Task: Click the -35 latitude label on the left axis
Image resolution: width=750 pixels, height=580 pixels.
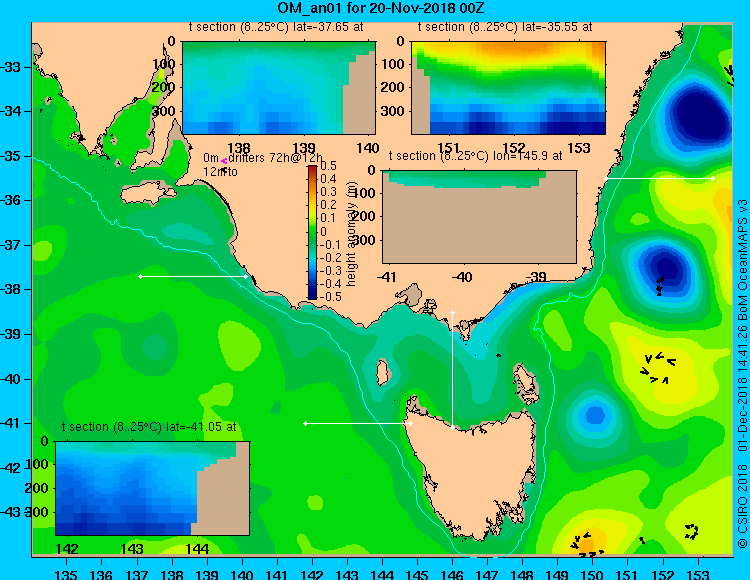Action: tap(11, 156)
